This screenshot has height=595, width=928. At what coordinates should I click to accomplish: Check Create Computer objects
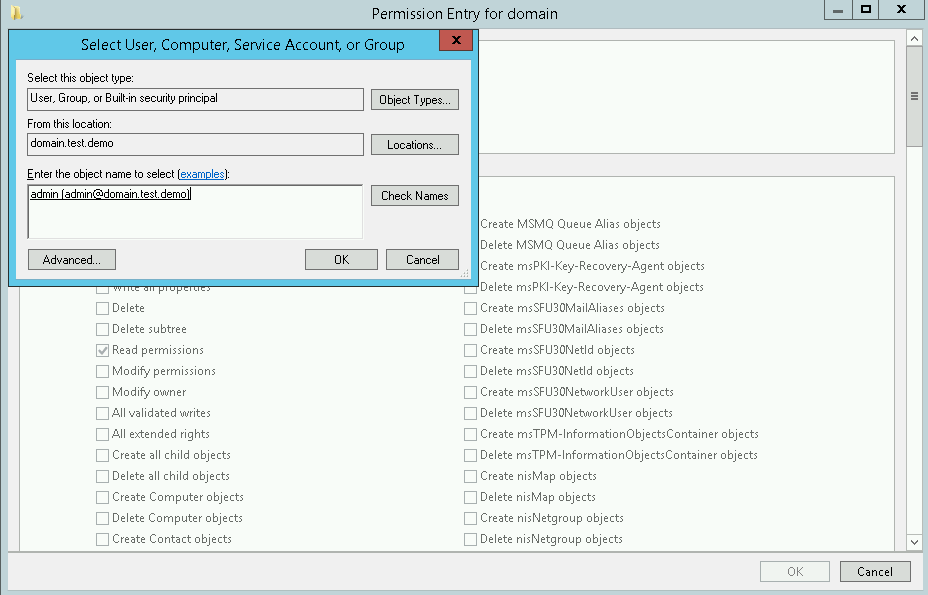pyautogui.click(x=102, y=497)
